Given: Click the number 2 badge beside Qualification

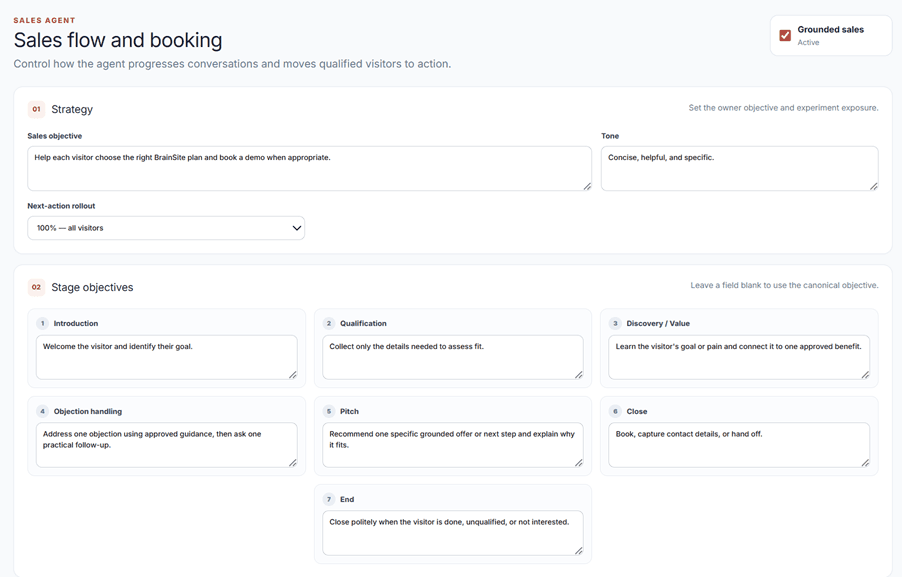Looking at the screenshot, I should click(x=328, y=323).
